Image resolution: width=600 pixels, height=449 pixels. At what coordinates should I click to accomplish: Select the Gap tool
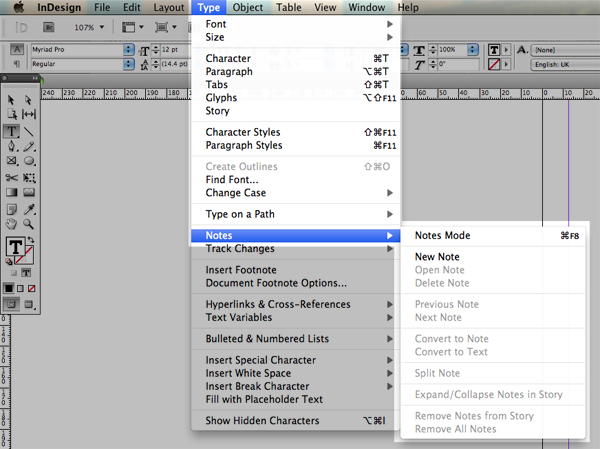point(29,114)
